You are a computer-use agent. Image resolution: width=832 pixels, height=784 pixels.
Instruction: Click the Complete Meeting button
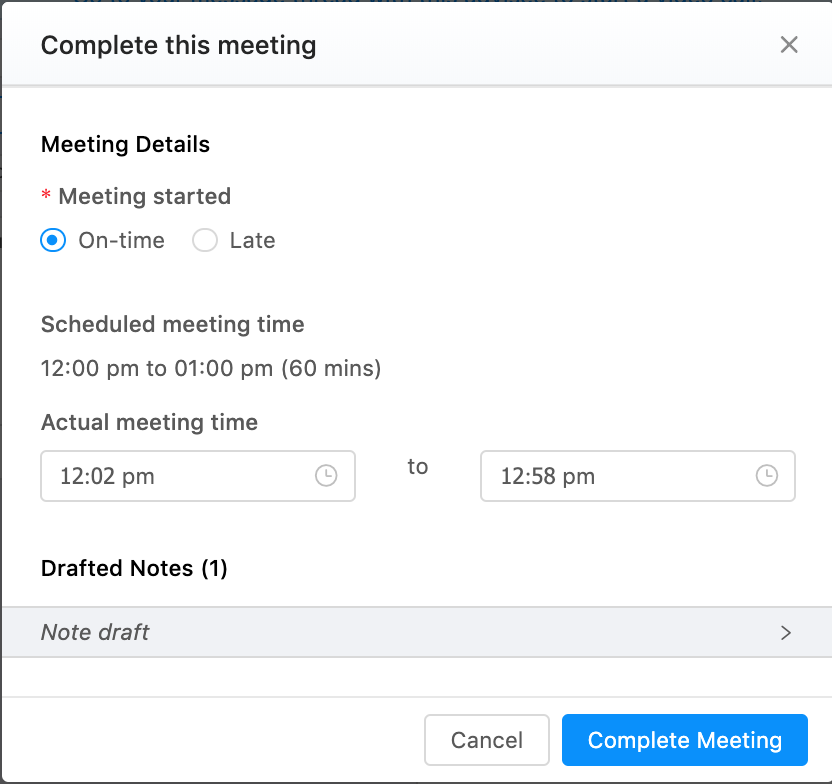[684, 740]
